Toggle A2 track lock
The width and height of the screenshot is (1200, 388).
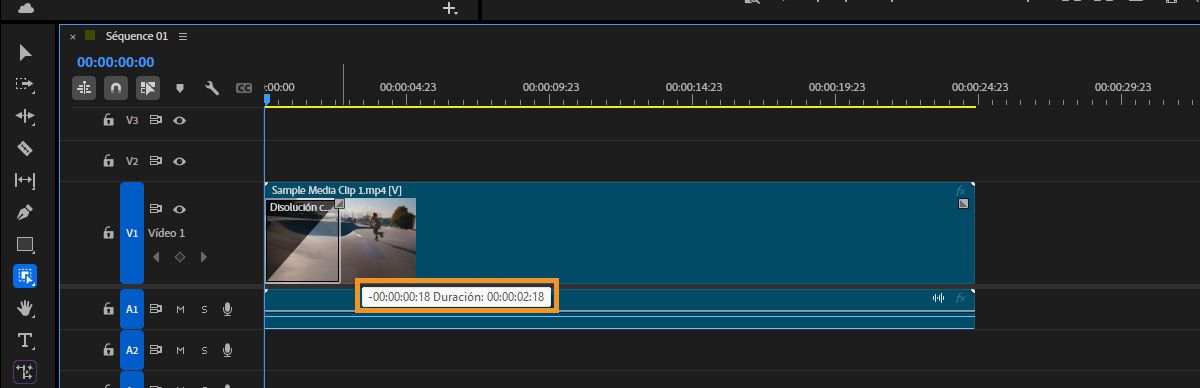point(108,350)
